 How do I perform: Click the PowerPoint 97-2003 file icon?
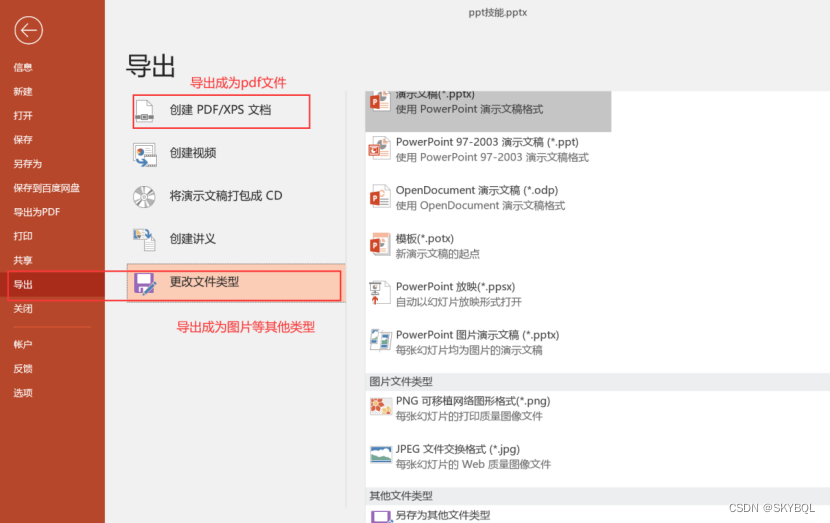(380, 148)
